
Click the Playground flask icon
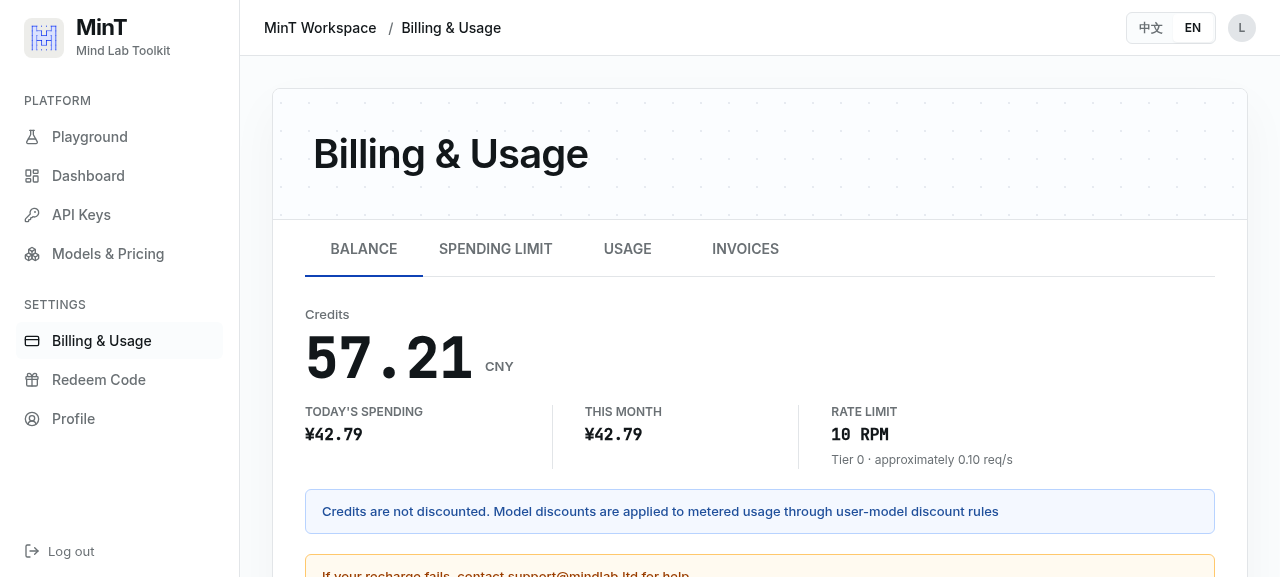pyautogui.click(x=32, y=137)
